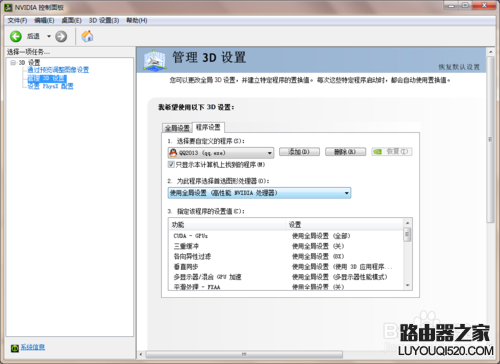Switch to the 程序设置 tab
500x364 pixels.
point(208,127)
